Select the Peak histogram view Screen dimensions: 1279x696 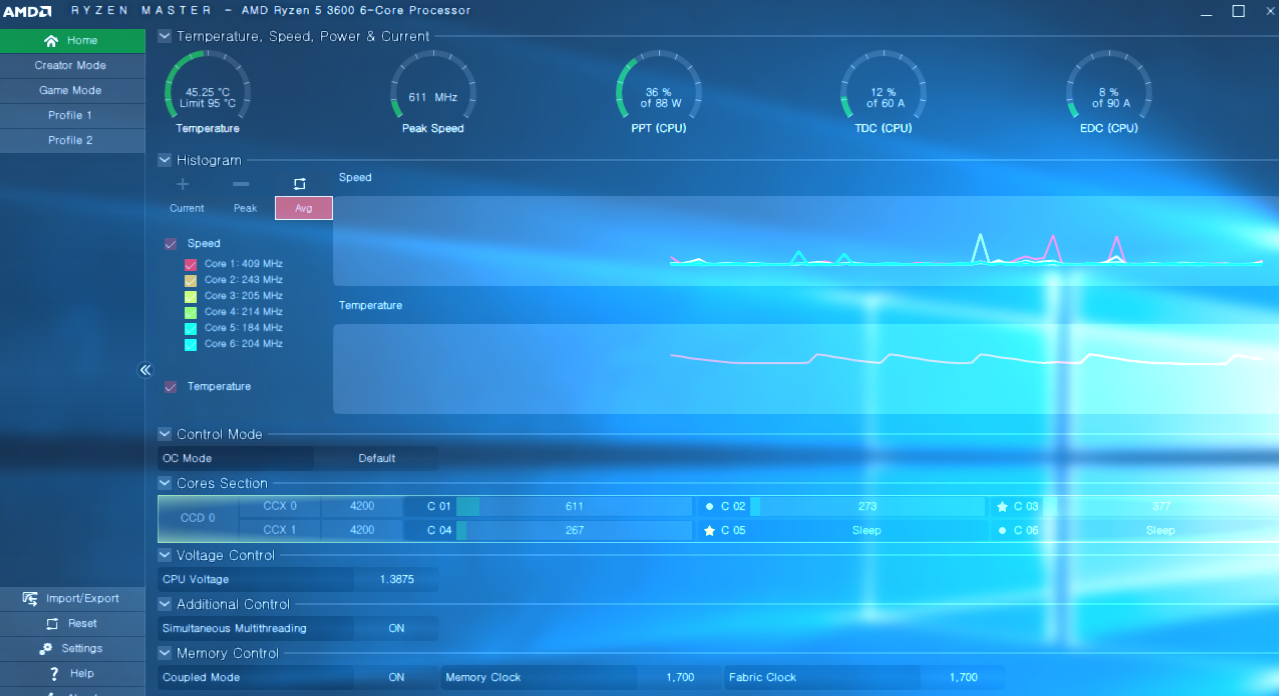245,209
